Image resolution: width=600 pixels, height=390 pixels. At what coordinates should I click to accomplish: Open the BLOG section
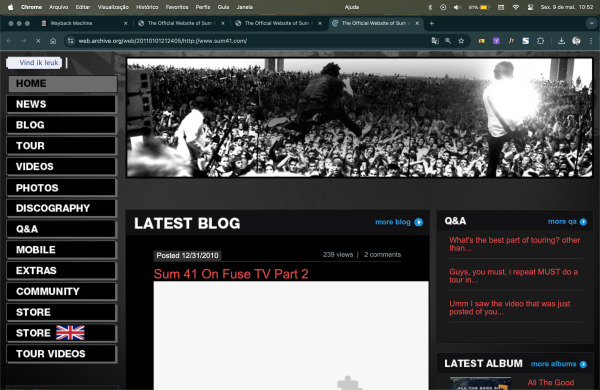tap(61, 125)
